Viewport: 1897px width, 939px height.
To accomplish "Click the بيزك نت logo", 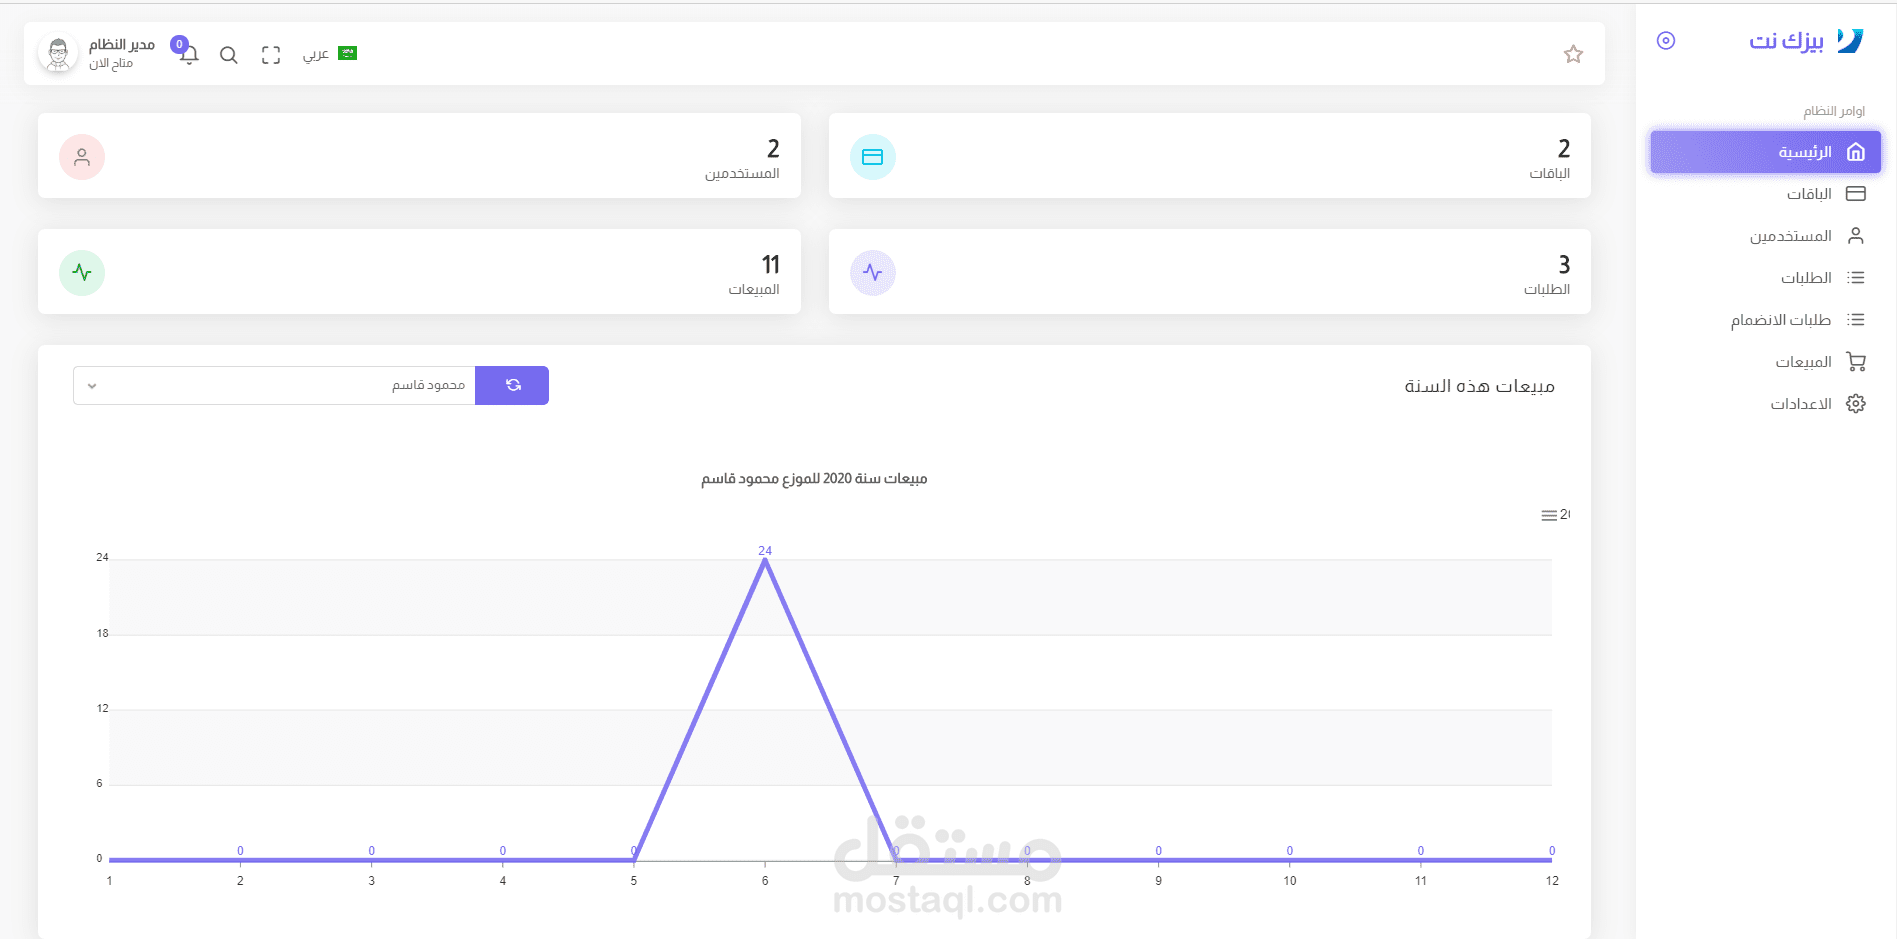I will [x=1805, y=41].
